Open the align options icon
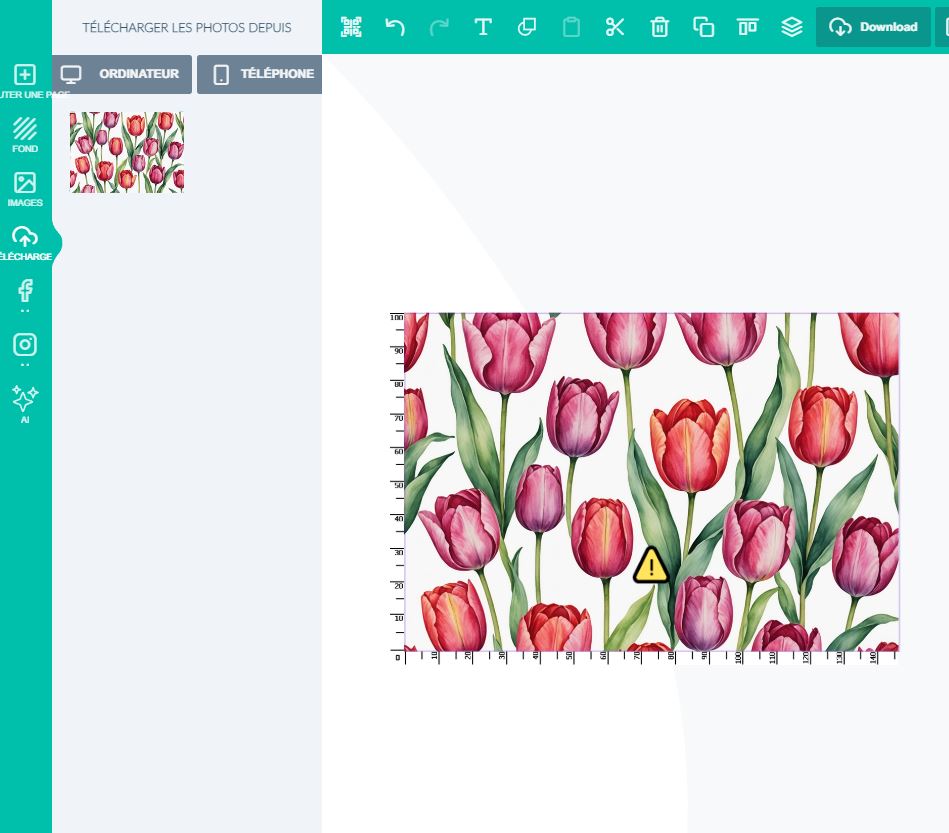 pyautogui.click(x=748, y=27)
